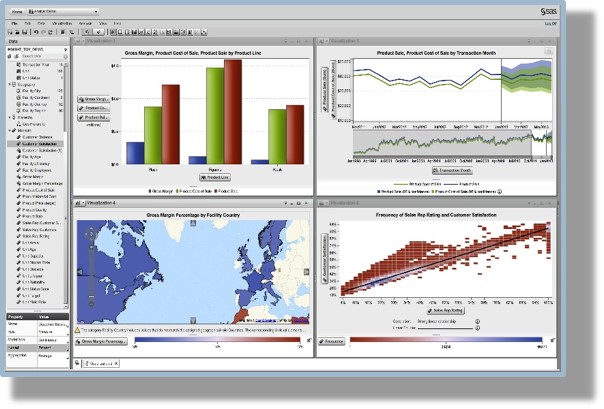
Task: Click the map pan-left arrow on left edge
Action: tap(80, 272)
